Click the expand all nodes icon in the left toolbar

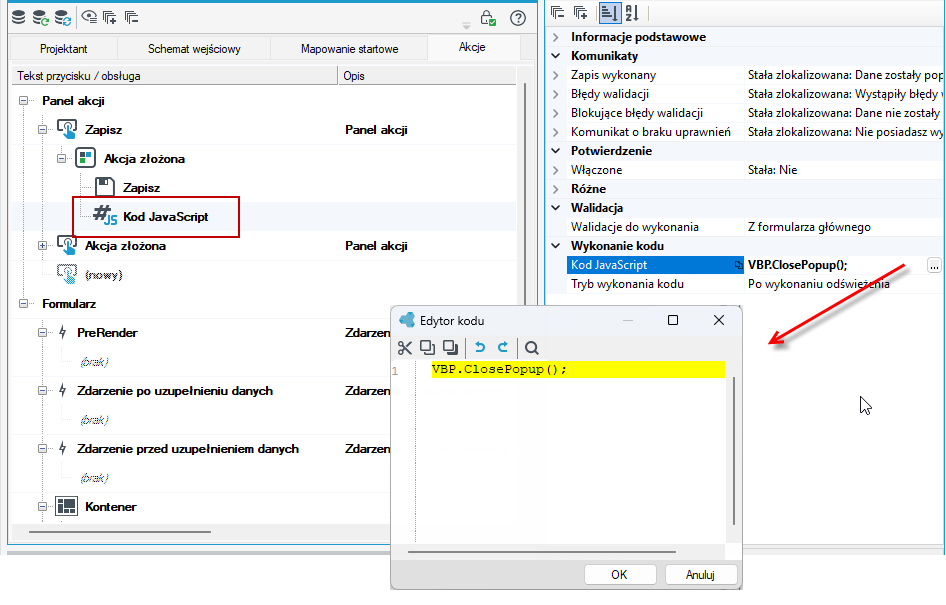pyautogui.click(x=110, y=17)
